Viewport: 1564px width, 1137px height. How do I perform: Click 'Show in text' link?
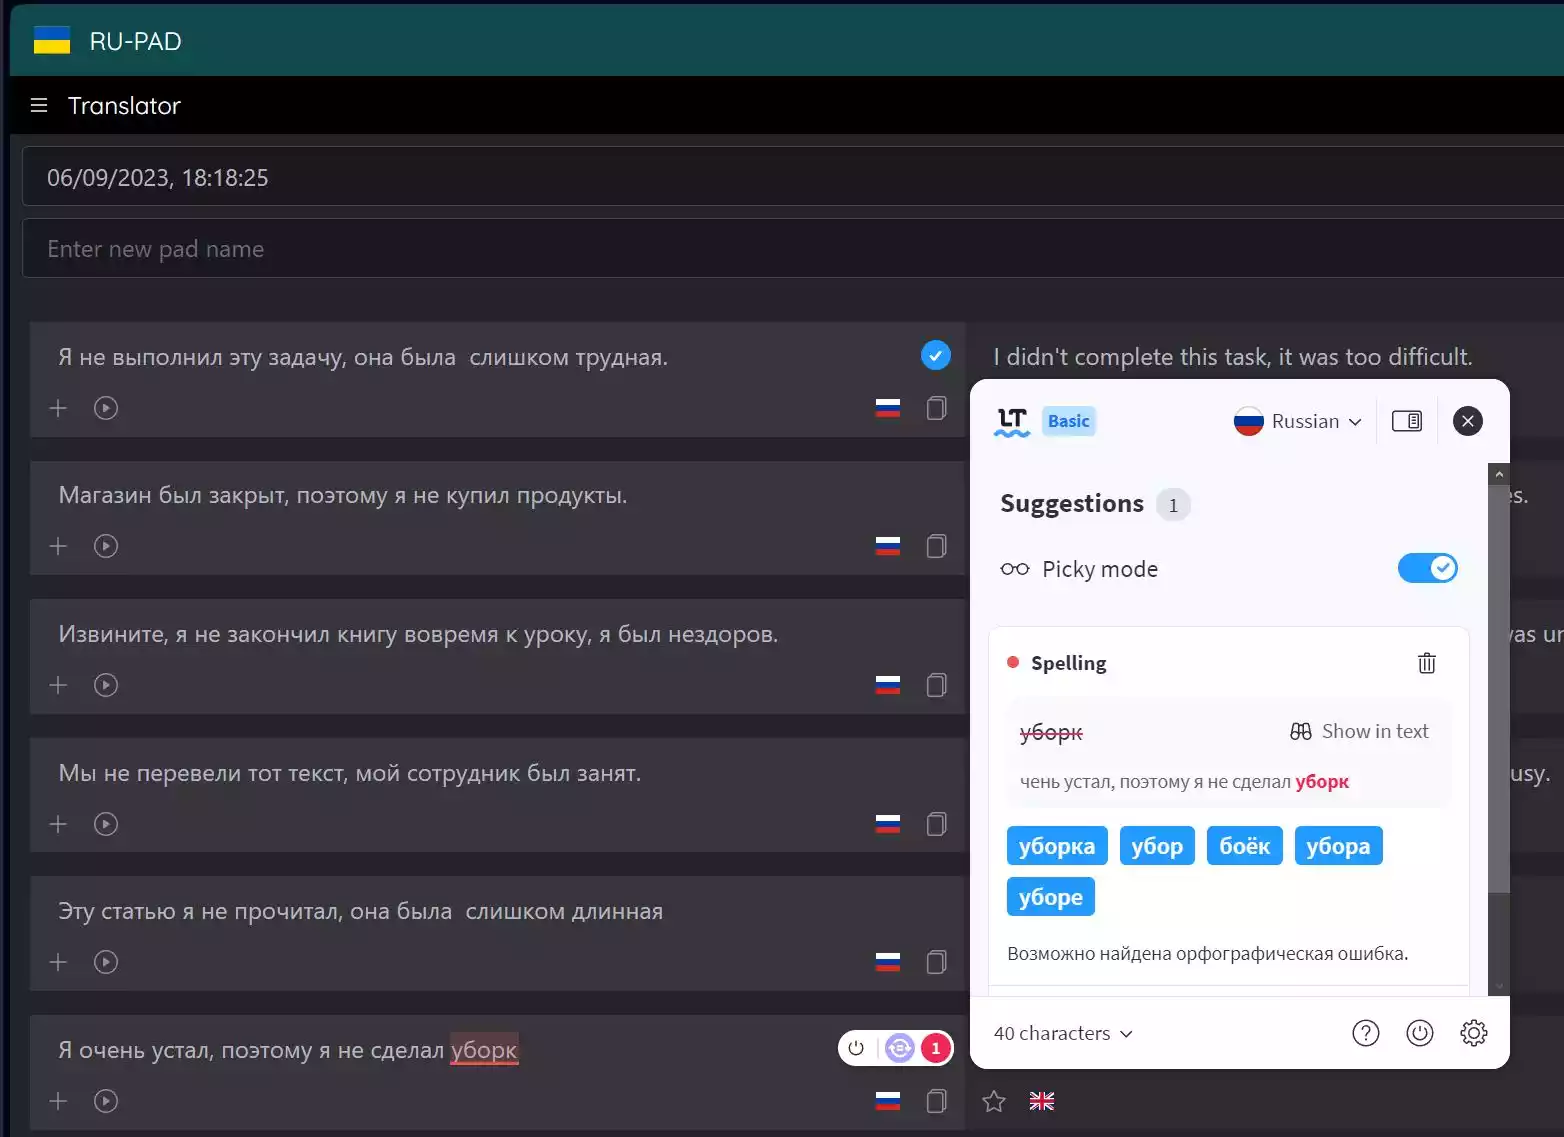pyautogui.click(x=1360, y=731)
